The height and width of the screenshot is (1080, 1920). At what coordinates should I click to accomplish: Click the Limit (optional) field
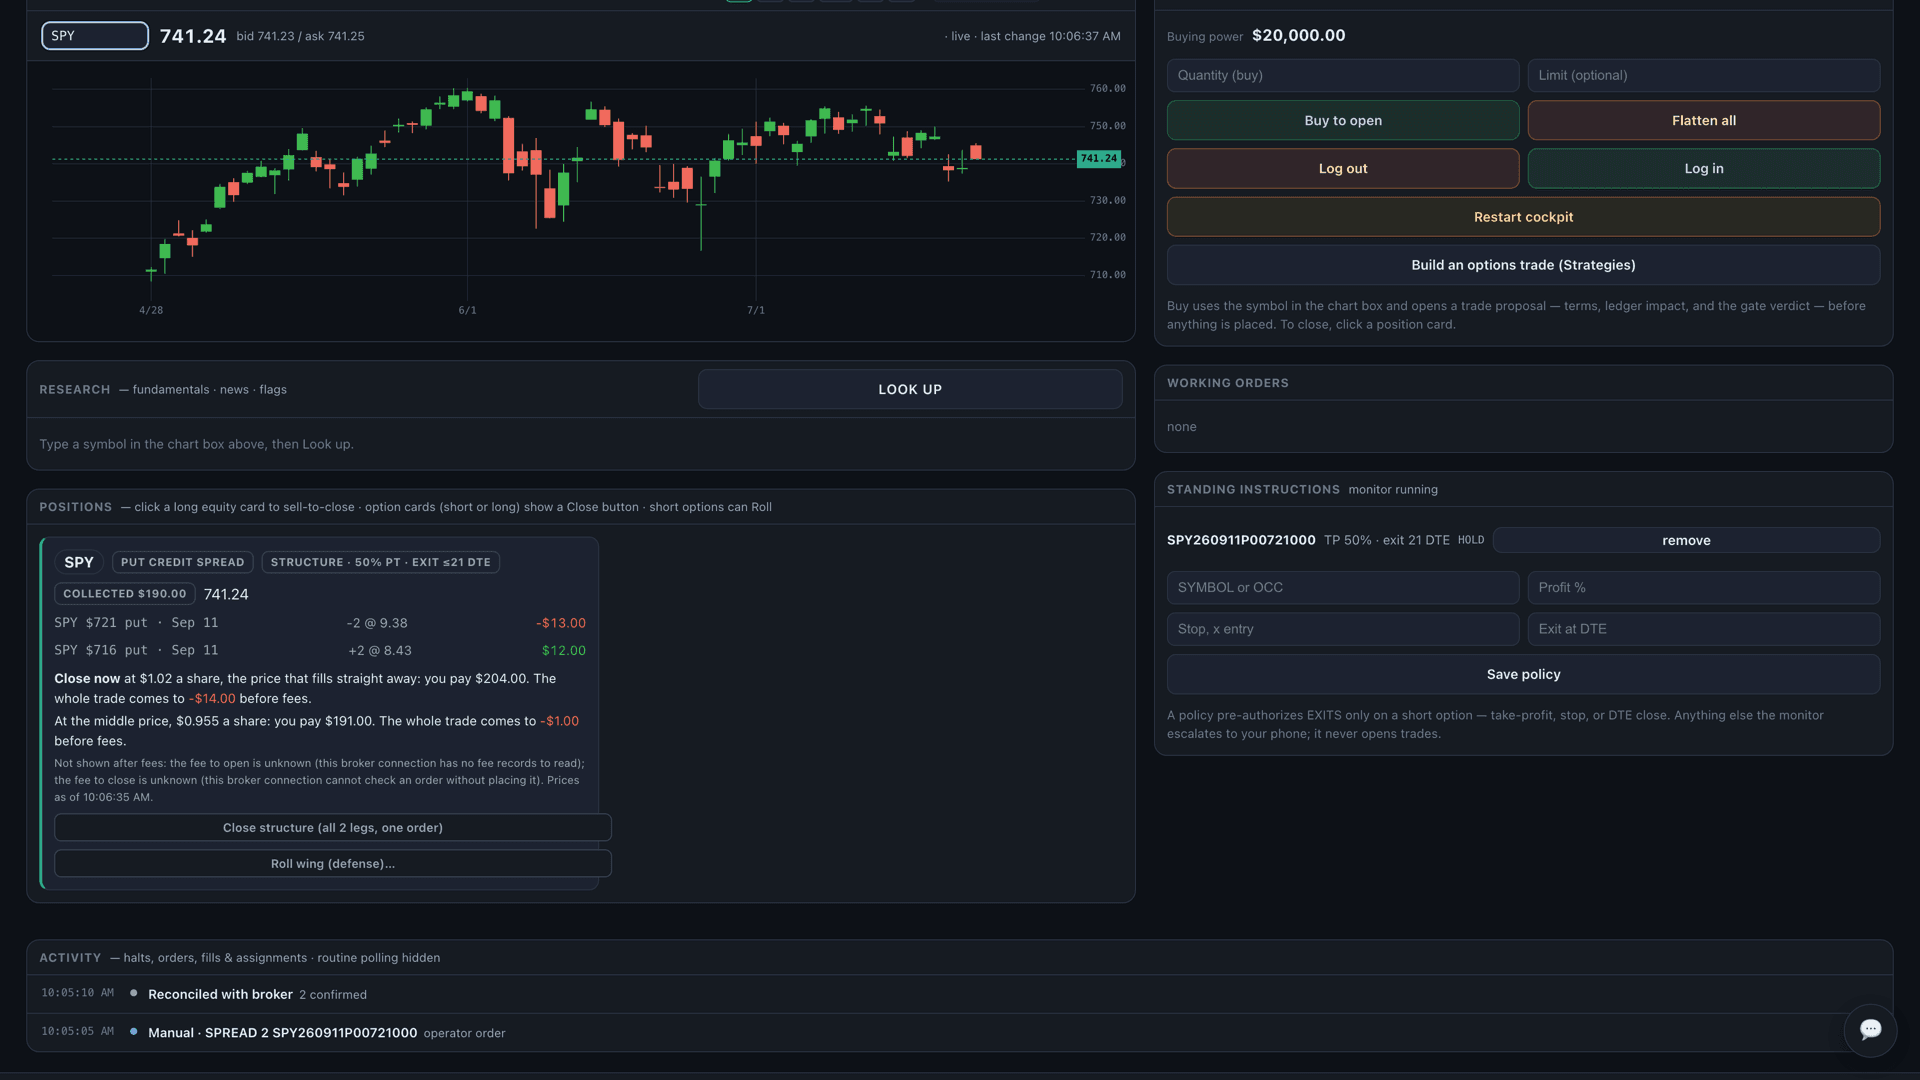point(1704,76)
